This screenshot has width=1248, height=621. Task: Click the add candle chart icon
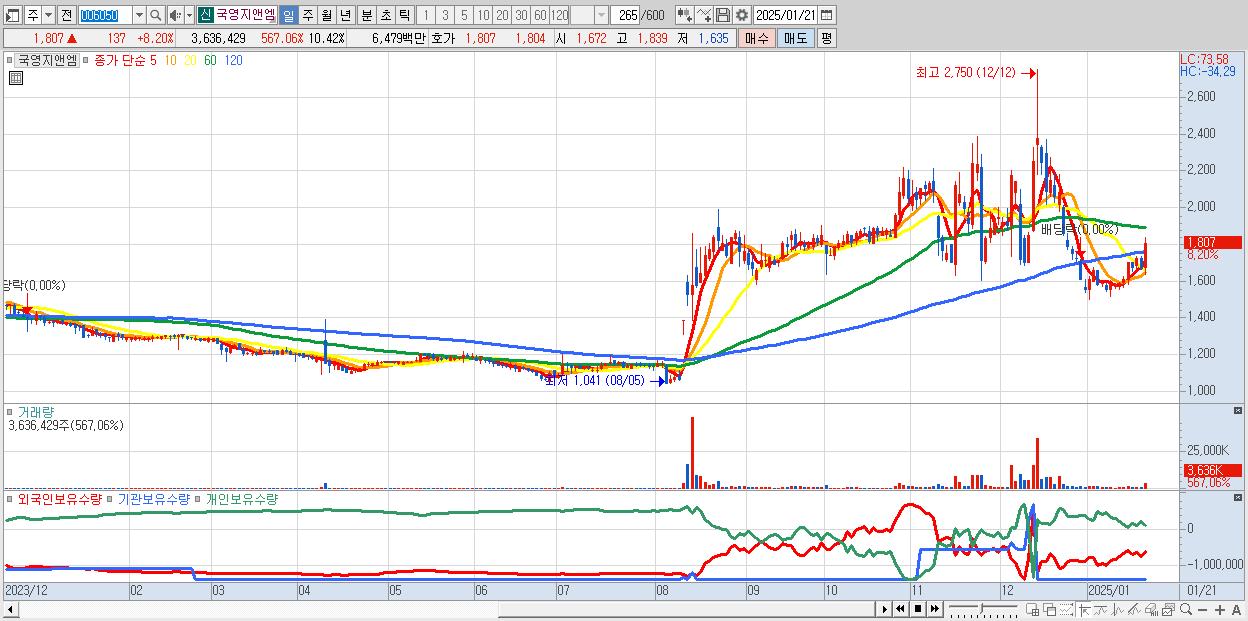coord(685,15)
